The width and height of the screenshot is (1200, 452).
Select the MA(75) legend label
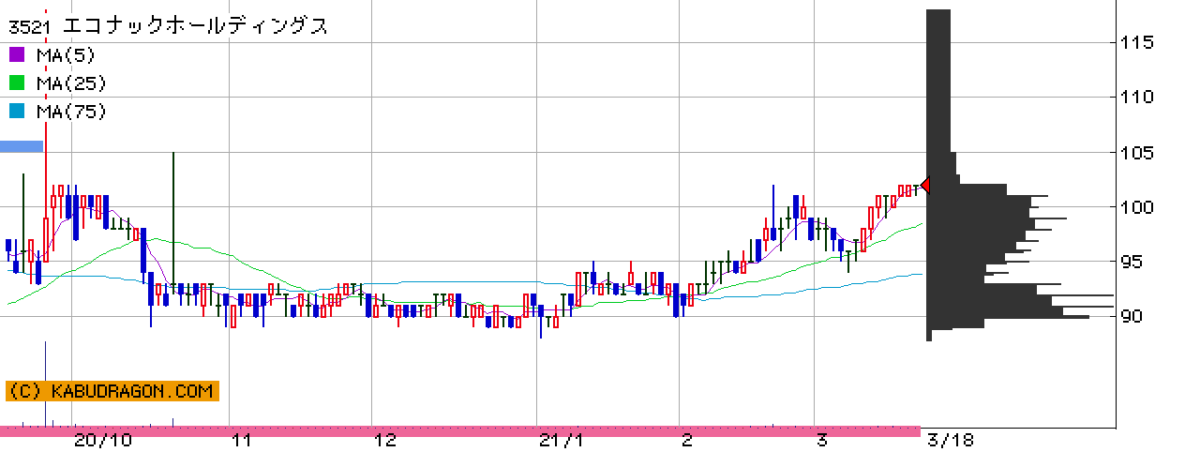[x=71, y=111]
